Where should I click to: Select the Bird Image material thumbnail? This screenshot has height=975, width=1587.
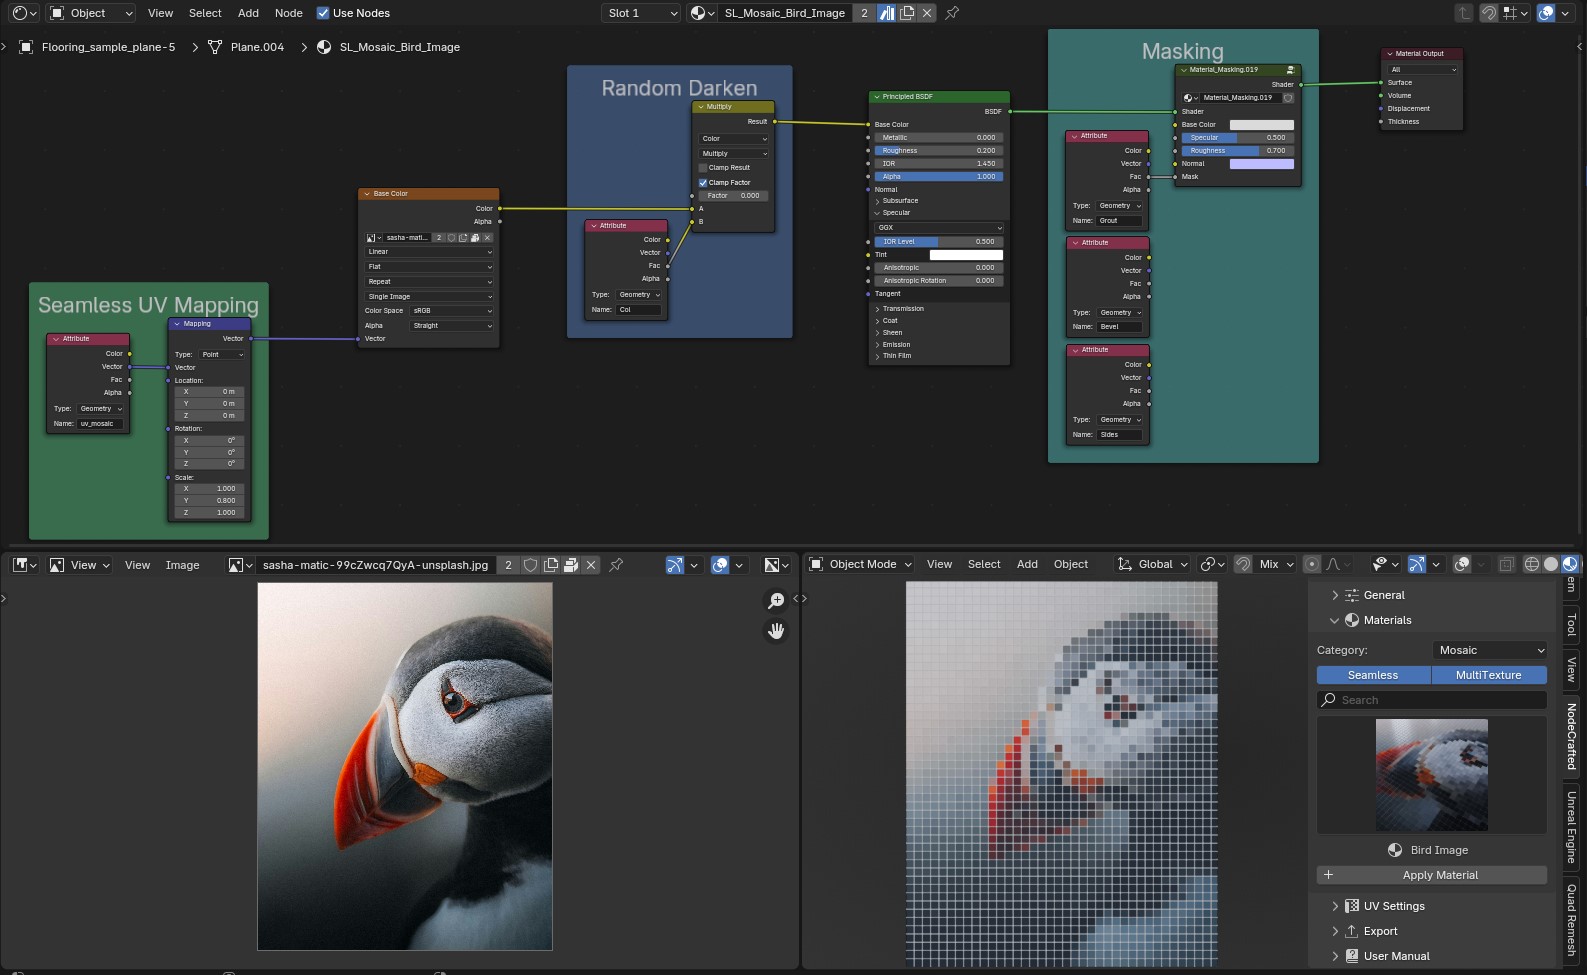(1431, 775)
